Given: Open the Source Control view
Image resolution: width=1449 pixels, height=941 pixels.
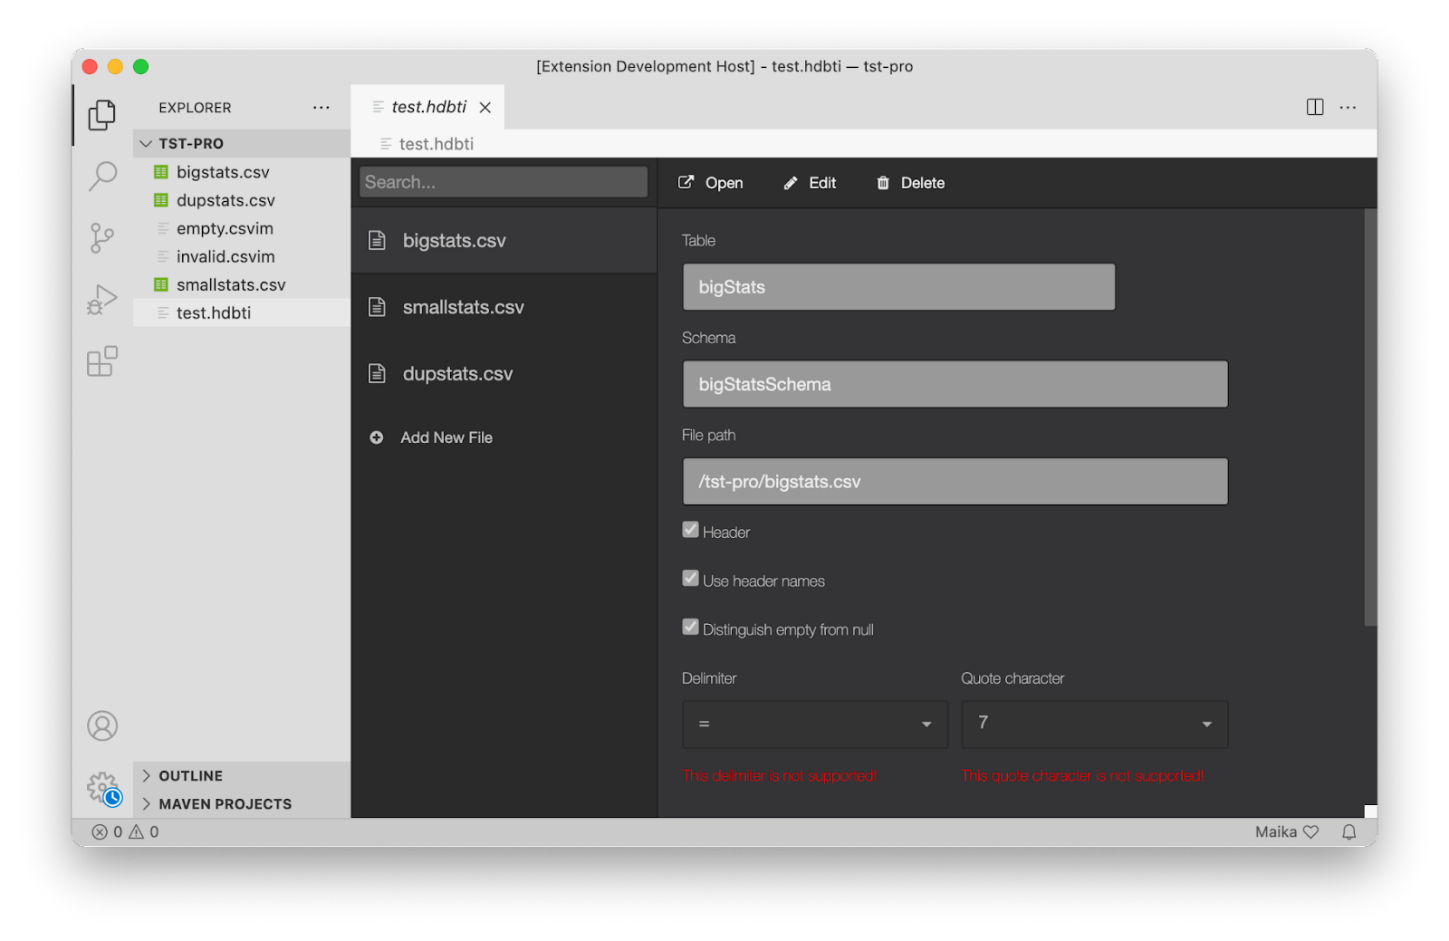Looking at the screenshot, I should [102, 238].
